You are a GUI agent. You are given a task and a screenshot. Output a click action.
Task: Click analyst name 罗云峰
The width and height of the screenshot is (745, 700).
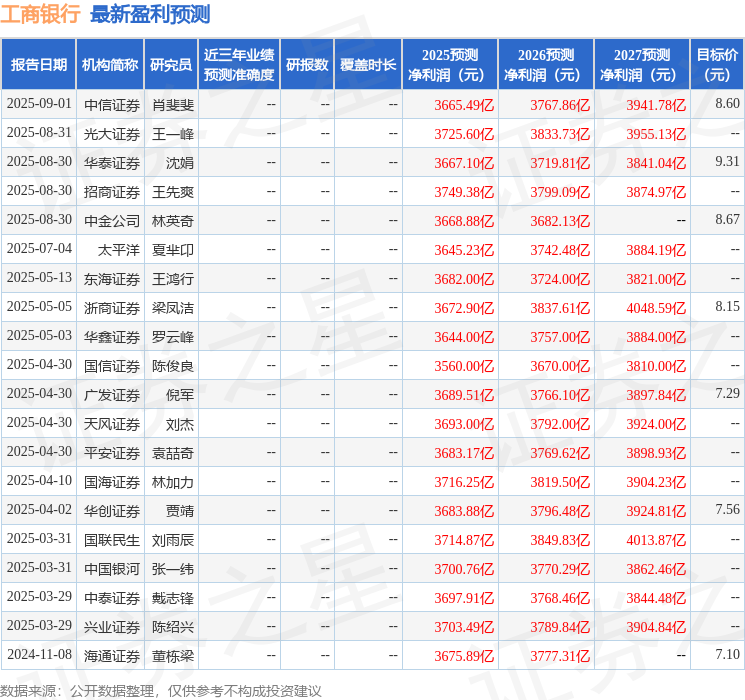[173, 337]
